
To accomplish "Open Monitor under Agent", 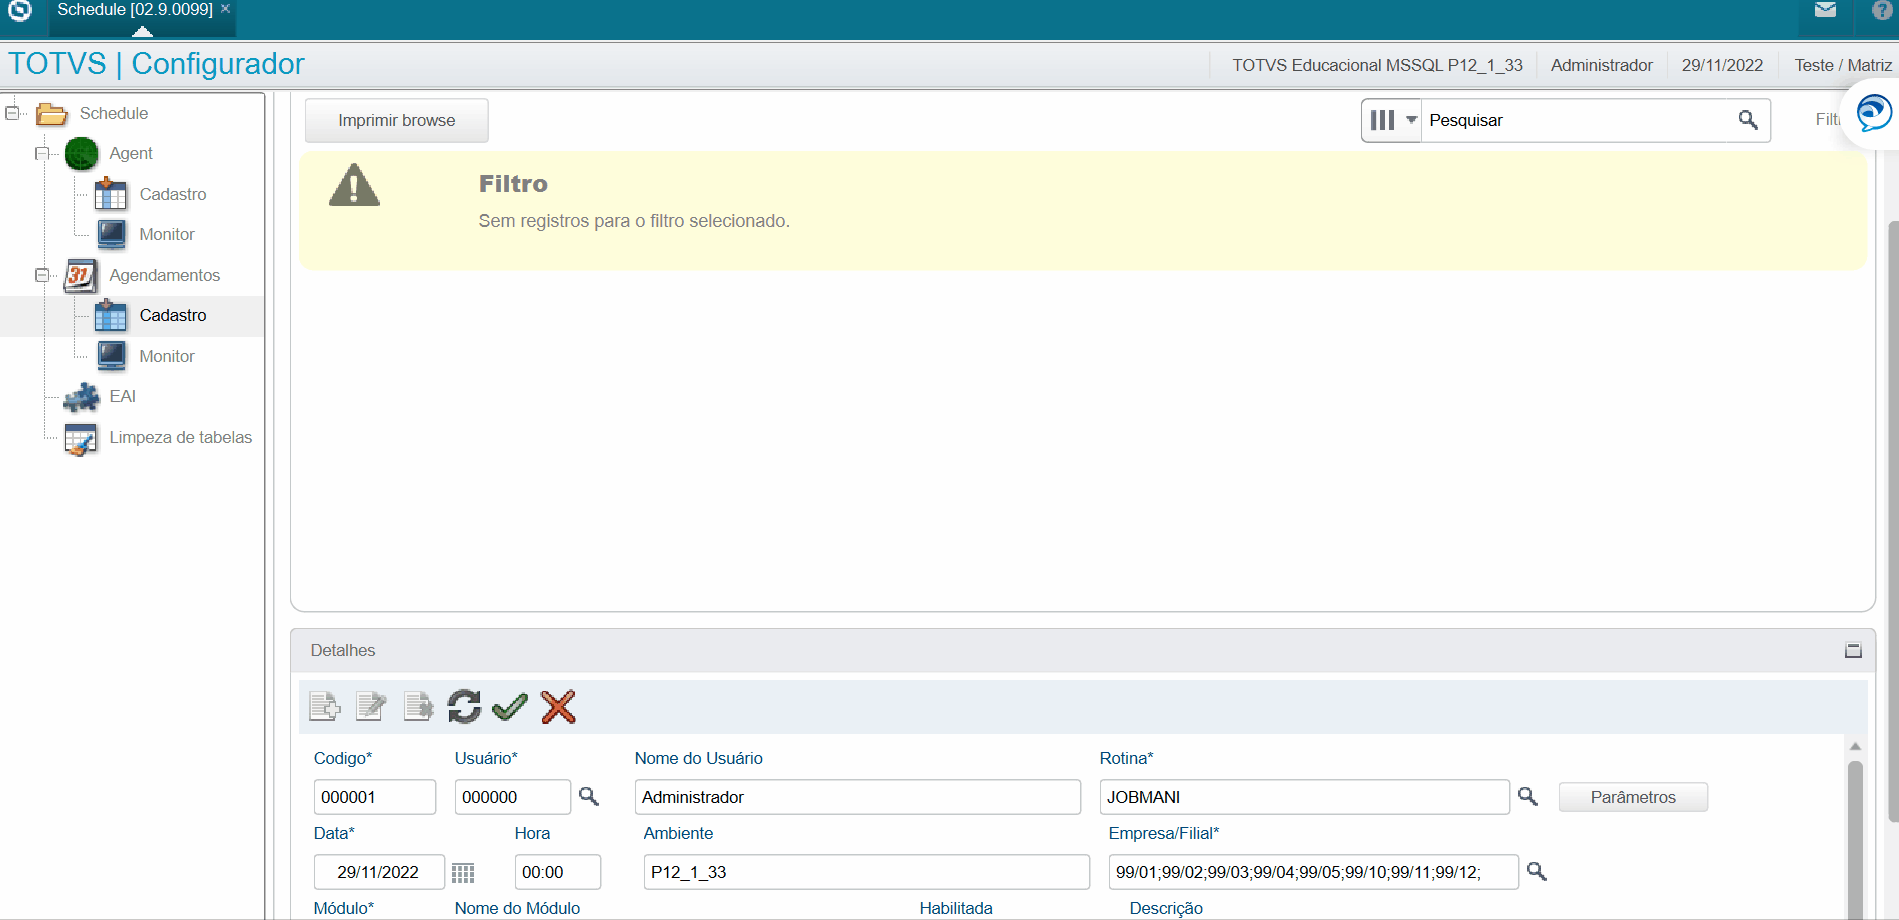I will pyautogui.click(x=167, y=234).
